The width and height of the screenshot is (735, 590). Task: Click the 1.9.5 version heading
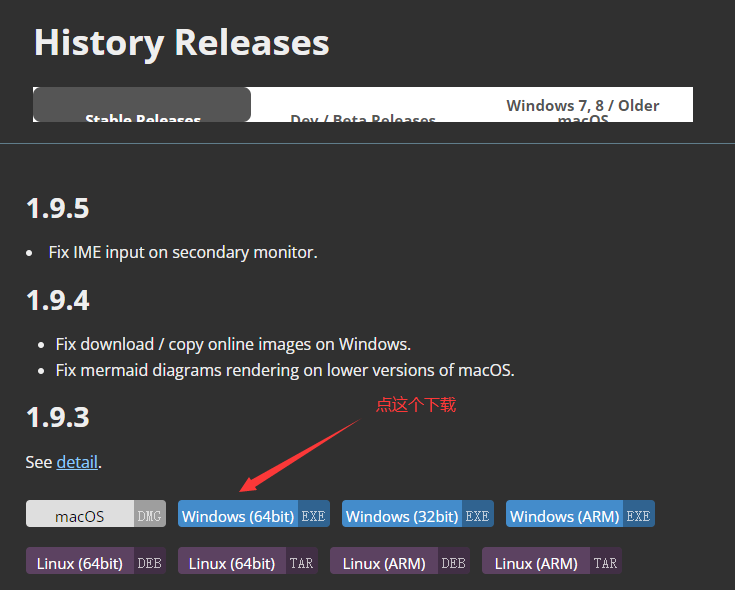pyautogui.click(x=57, y=209)
